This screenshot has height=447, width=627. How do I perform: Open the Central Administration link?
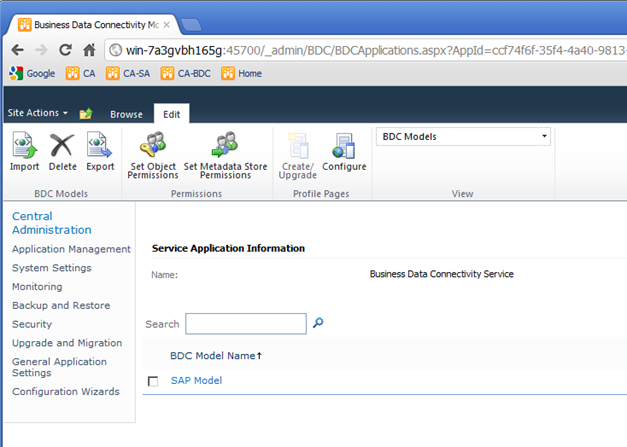51,223
